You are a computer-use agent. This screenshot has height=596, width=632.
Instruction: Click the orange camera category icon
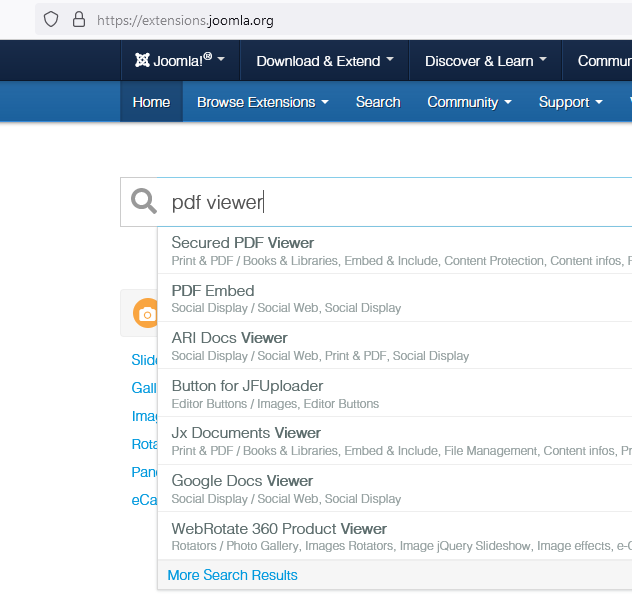(146, 313)
